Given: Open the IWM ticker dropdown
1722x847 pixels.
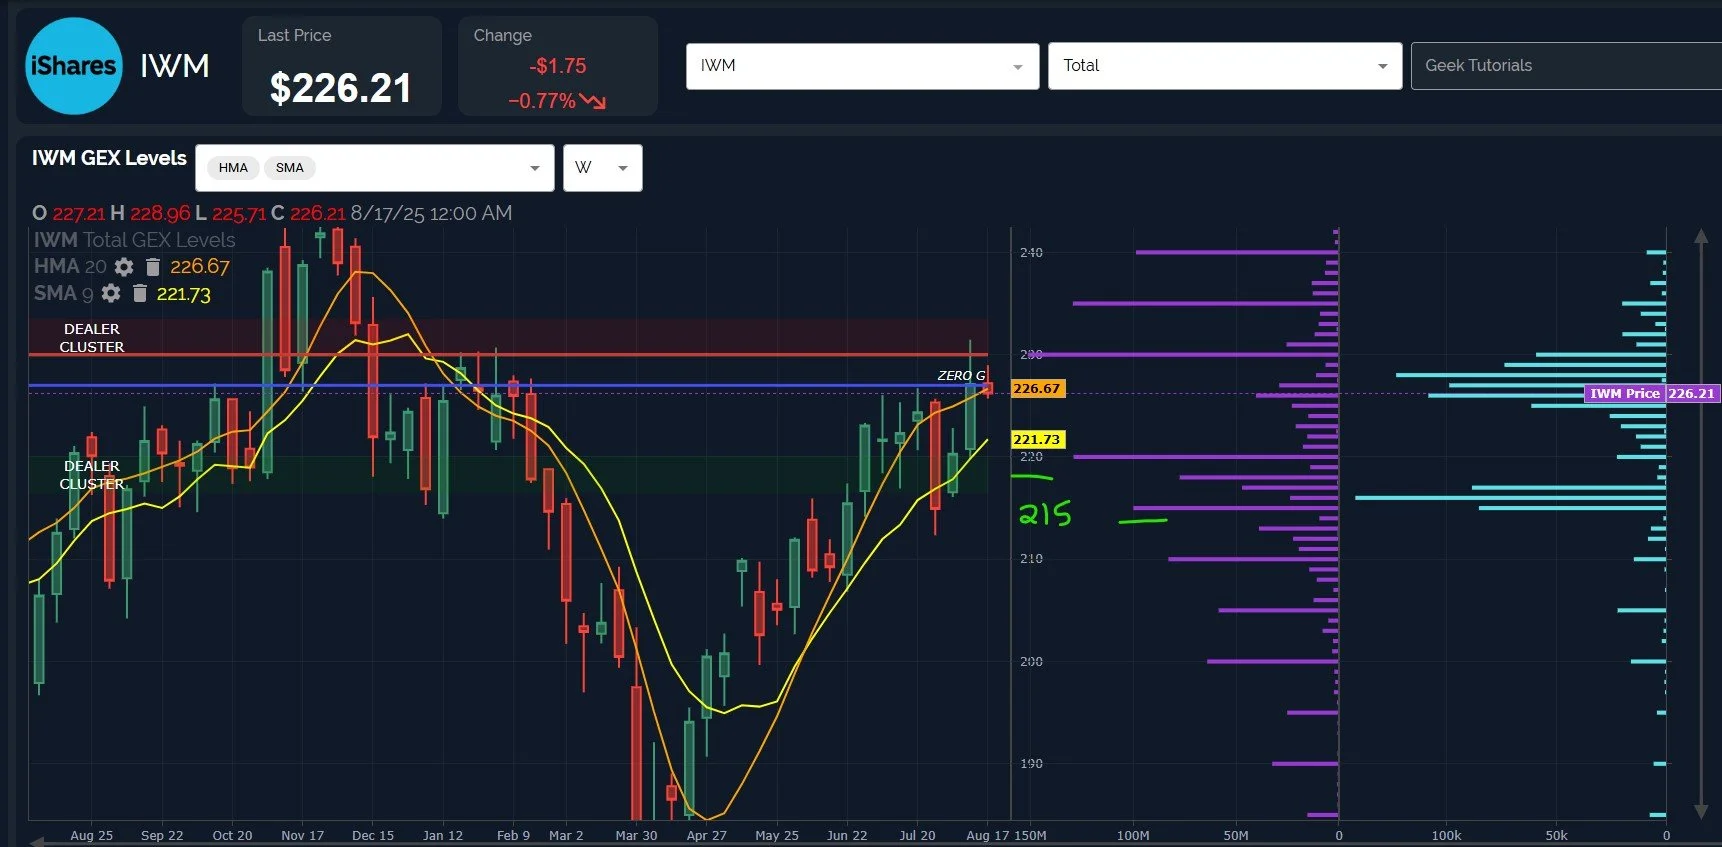Looking at the screenshot, I should (862, 66).
